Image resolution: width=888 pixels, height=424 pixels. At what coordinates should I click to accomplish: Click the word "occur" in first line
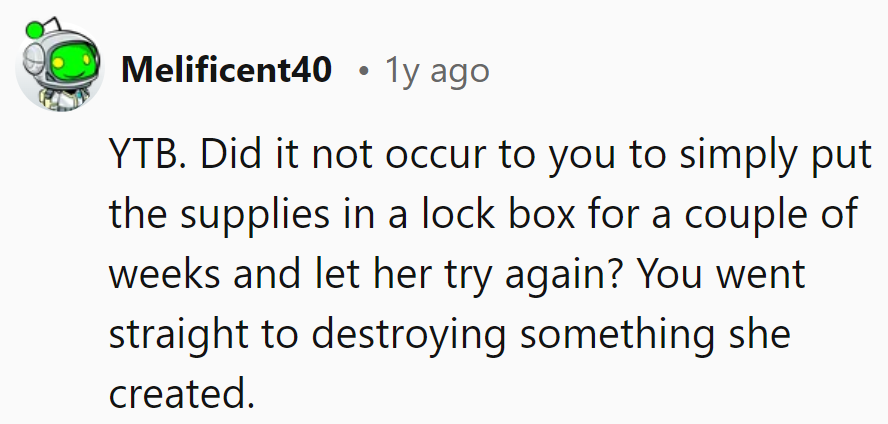click(x=436, y=158)
